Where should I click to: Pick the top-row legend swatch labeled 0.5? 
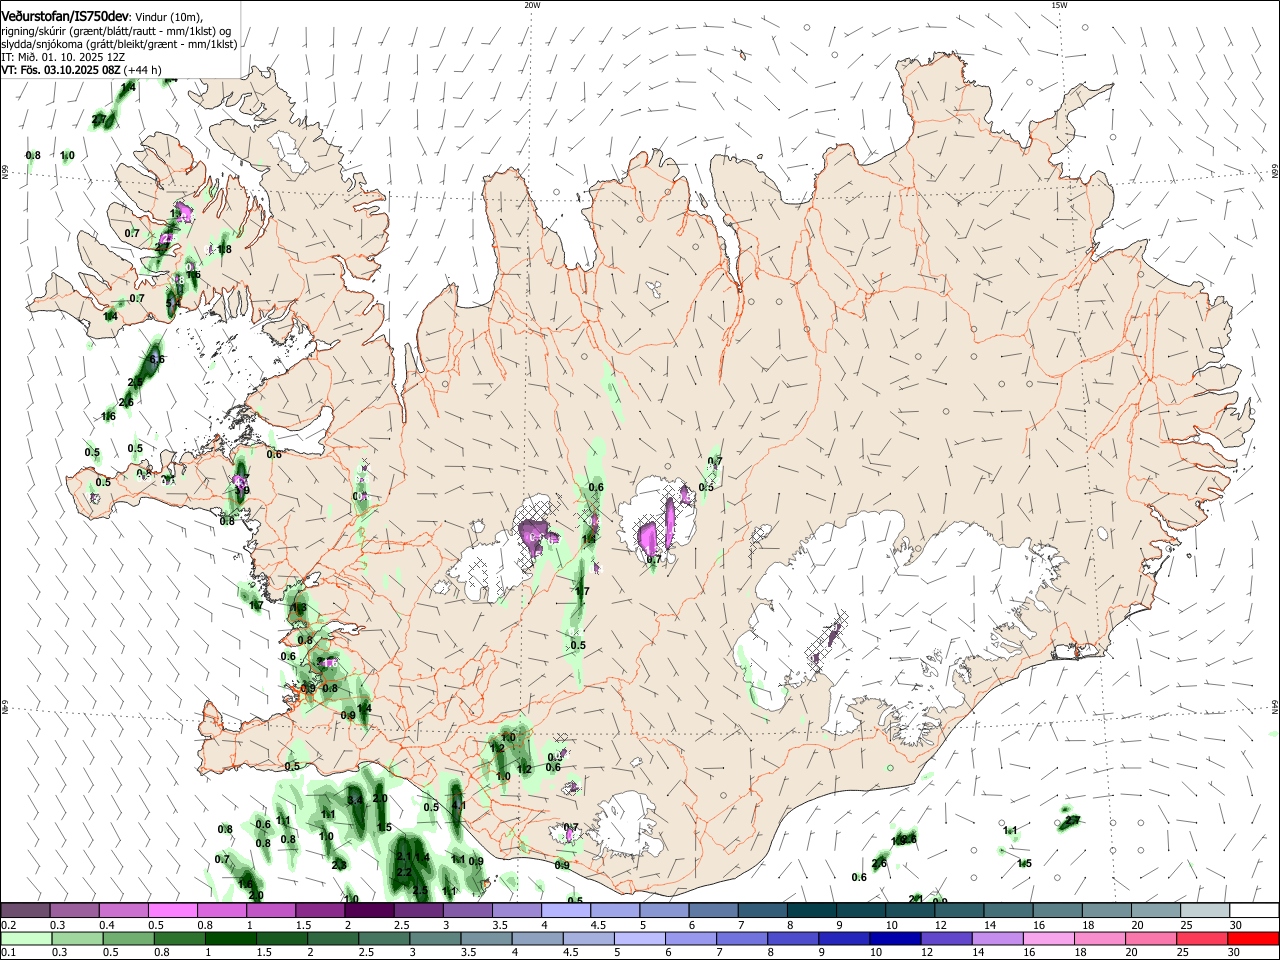tap(172, 911)
